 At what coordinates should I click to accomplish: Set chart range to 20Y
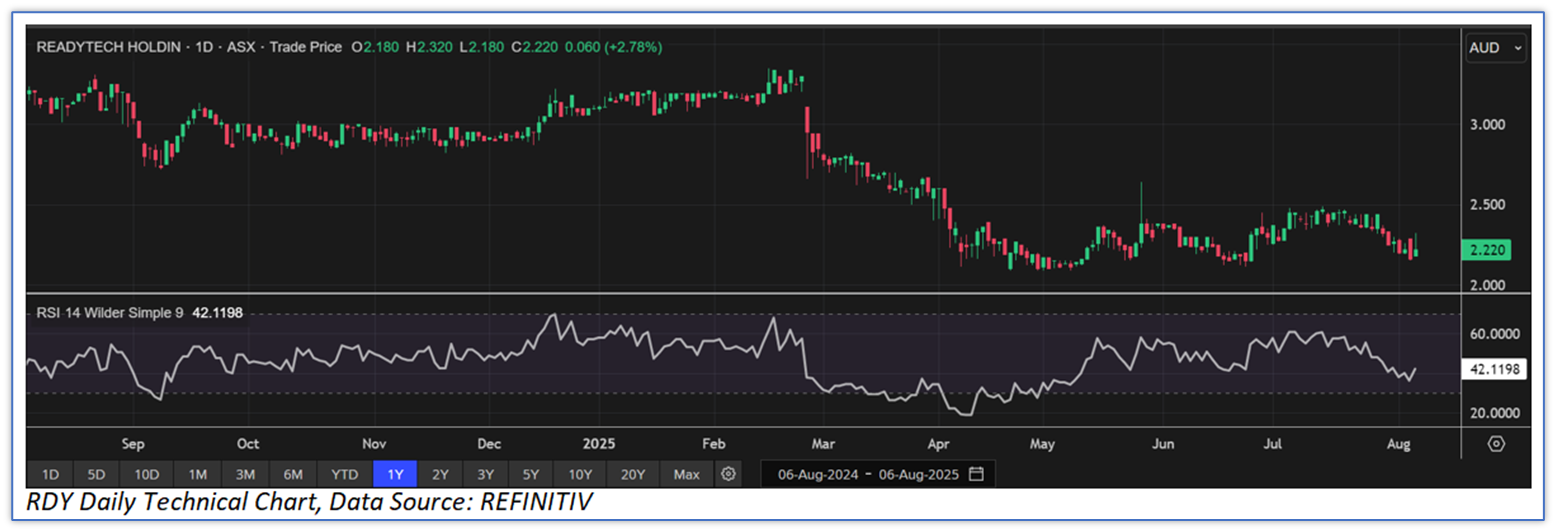632,473
